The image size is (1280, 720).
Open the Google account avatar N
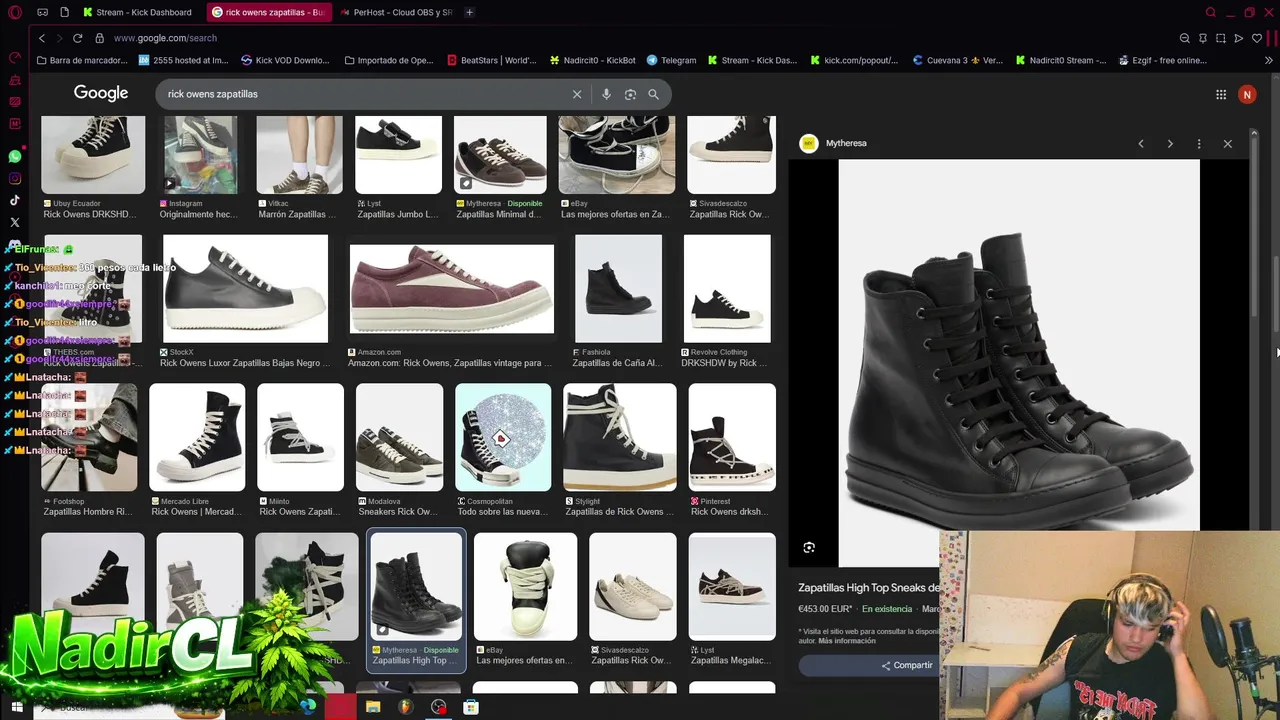(x=1247, y=94)
